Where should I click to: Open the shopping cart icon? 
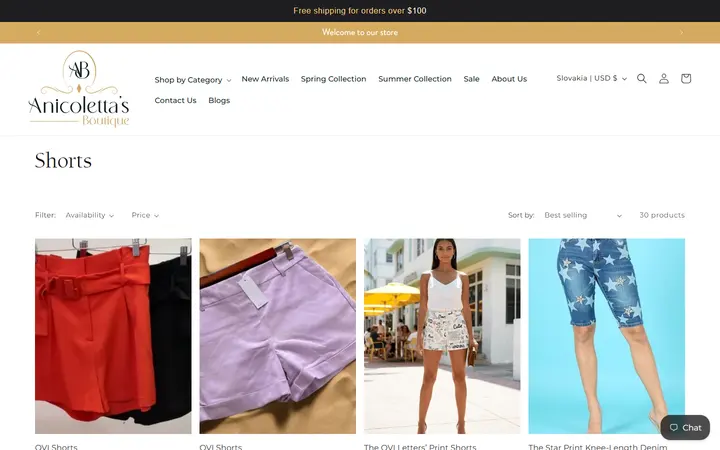click(686, 79)
